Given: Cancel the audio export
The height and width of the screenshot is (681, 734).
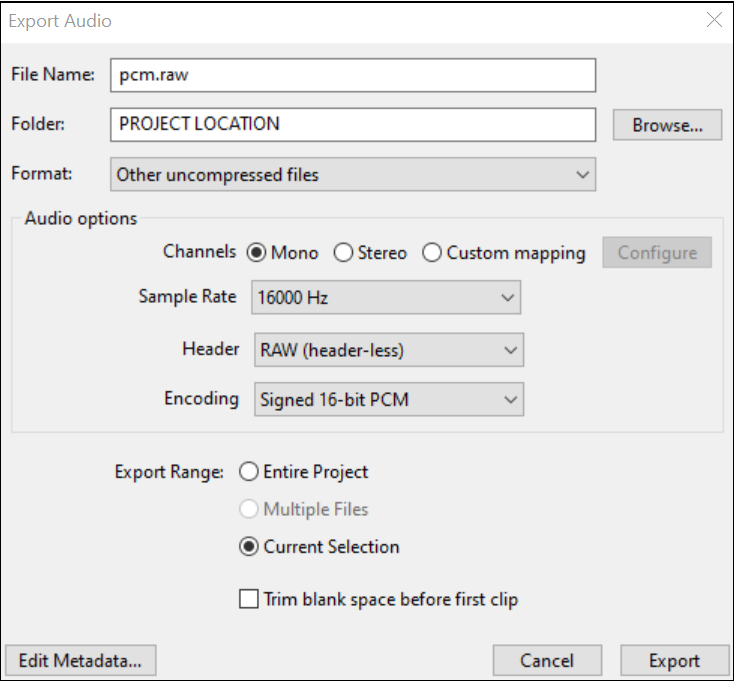Looking at the screenshot, I should click(x=547, y=660).
